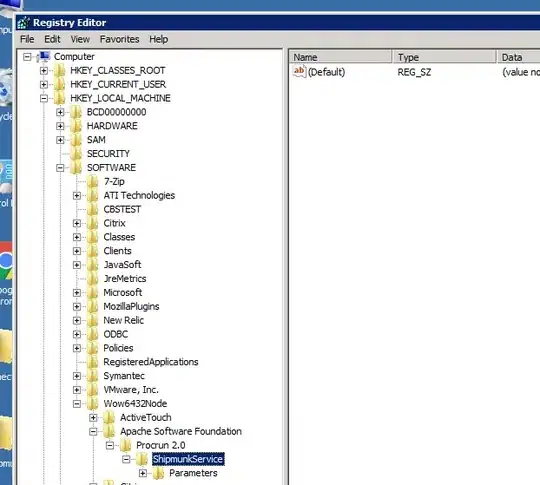Expand the Parameters subkey
Image resolution: width=540 pixels, height=485 pixels.
pos(143,473)
